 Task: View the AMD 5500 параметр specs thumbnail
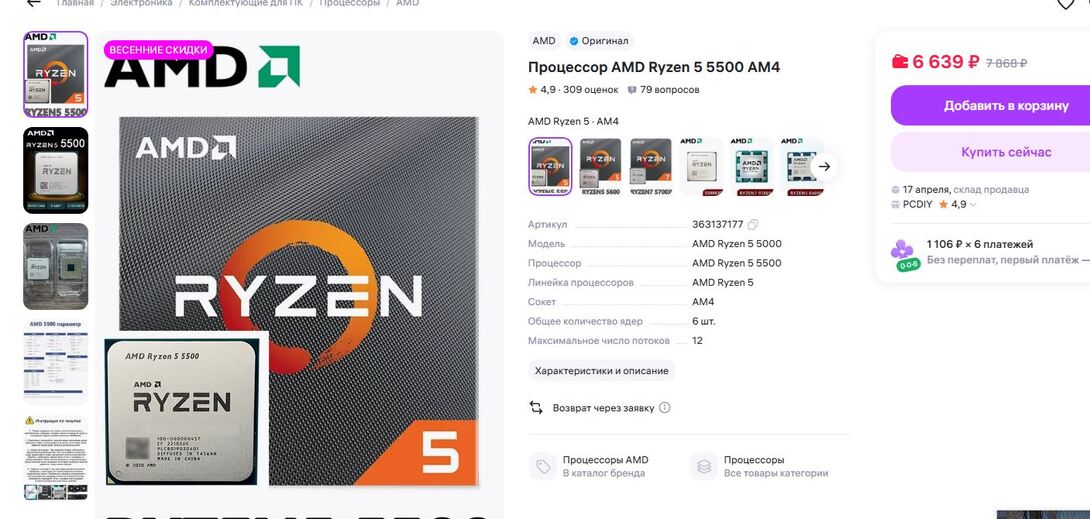(56, 361)
